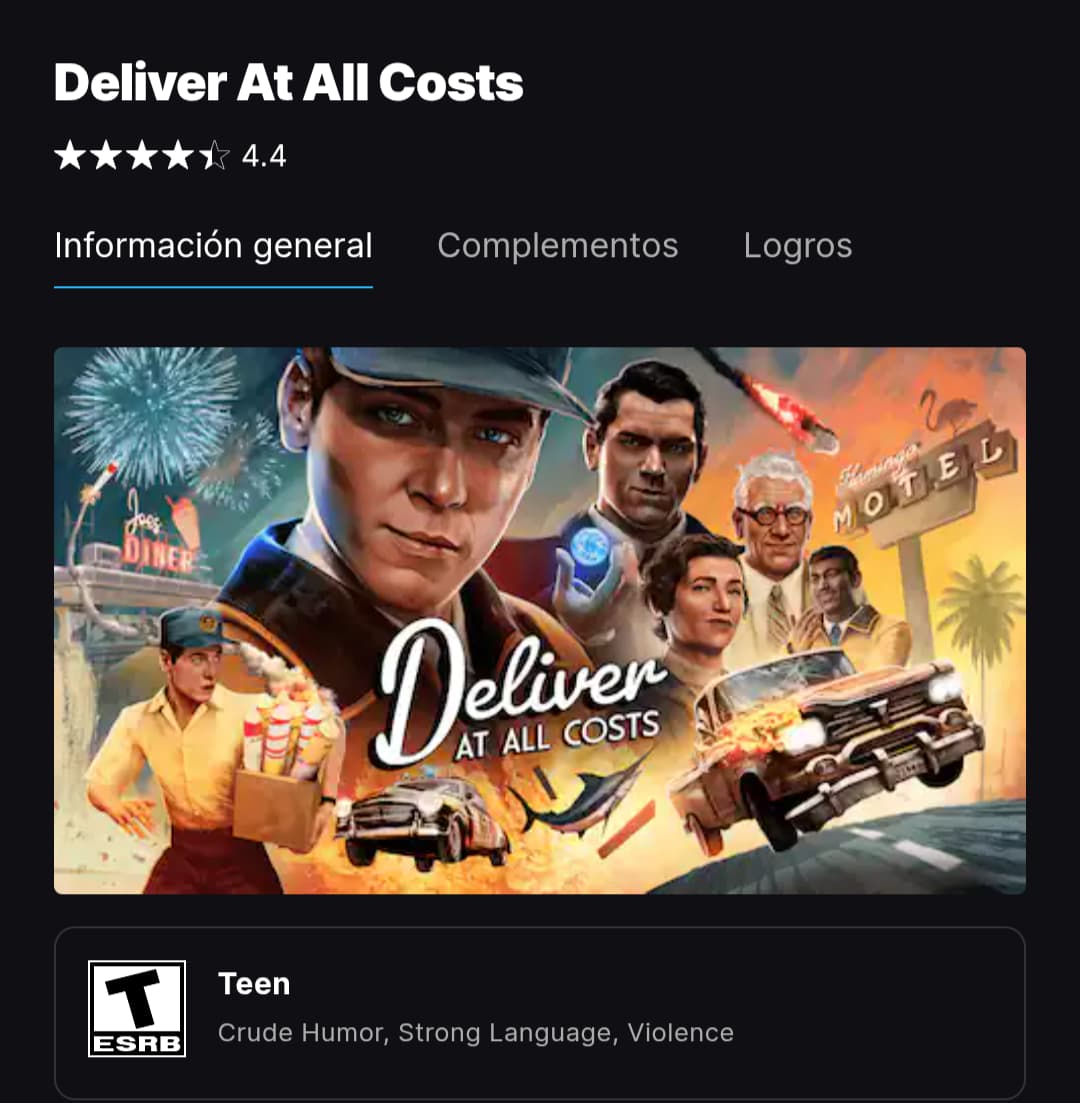Switch to the Complementos tab
This screenshot has height=1103, width=1080.
[557, 246]
